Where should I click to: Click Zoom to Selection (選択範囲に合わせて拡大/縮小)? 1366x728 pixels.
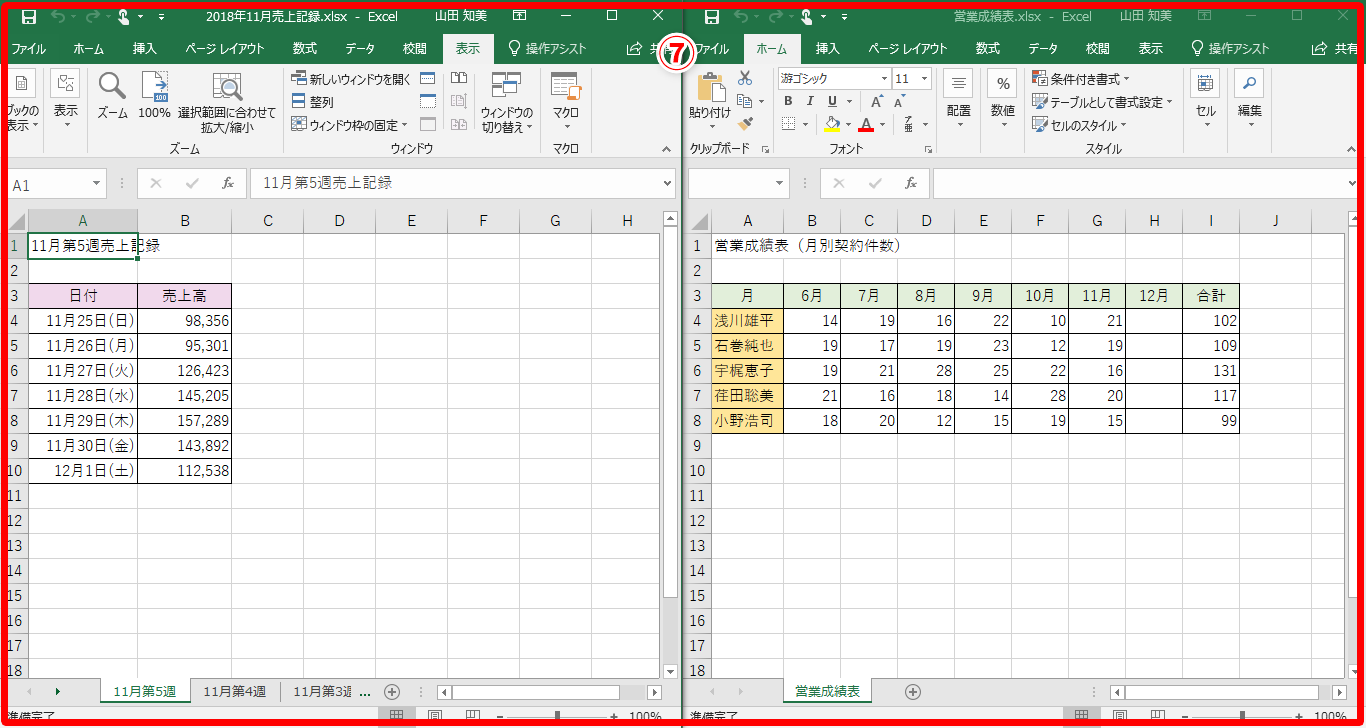click(227, 103)
